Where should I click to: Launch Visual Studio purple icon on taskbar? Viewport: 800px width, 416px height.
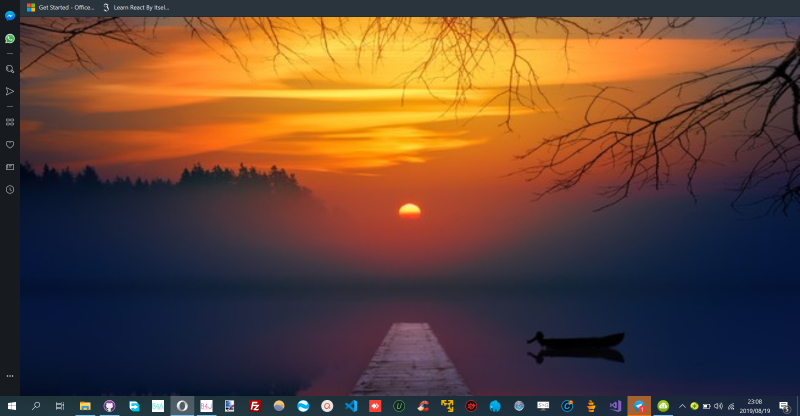point(615,406)
